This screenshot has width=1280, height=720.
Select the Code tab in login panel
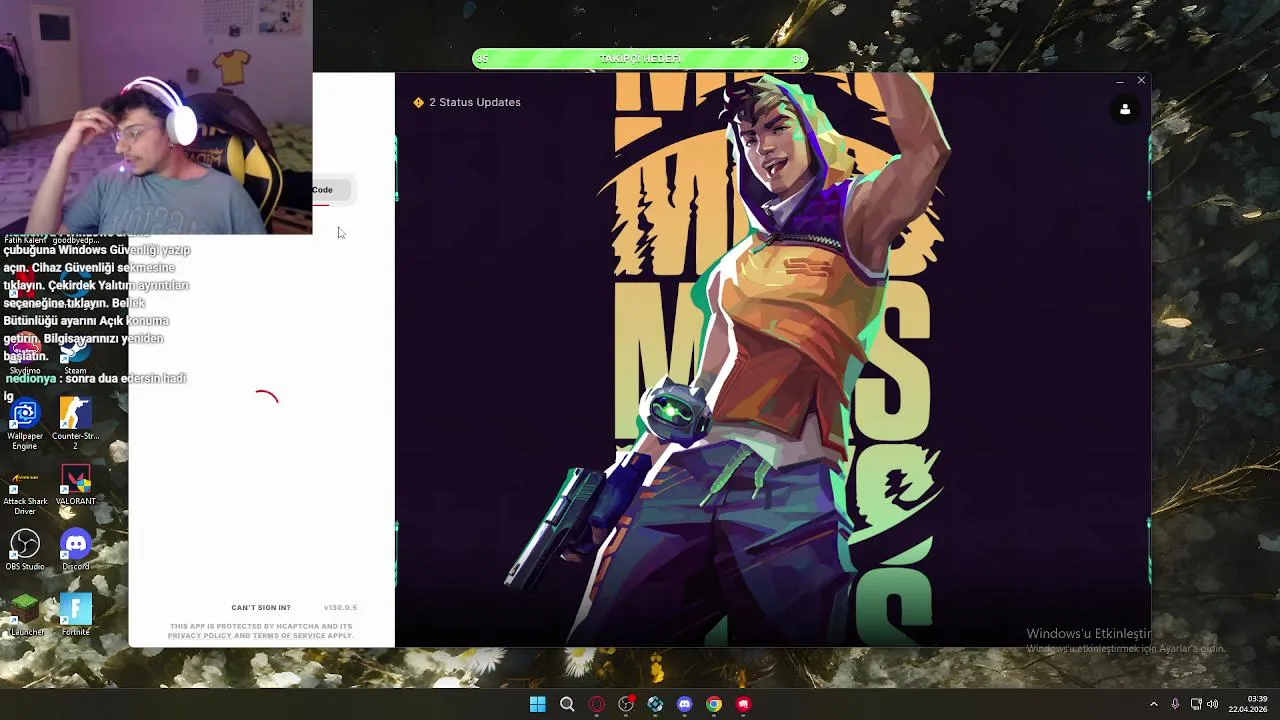330,190
